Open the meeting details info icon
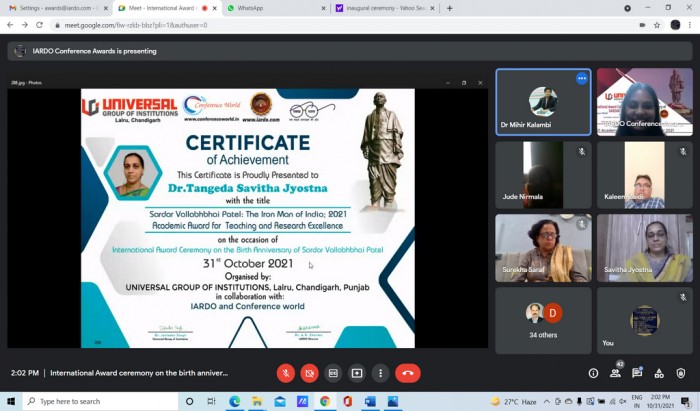 [x=593, y=373]
